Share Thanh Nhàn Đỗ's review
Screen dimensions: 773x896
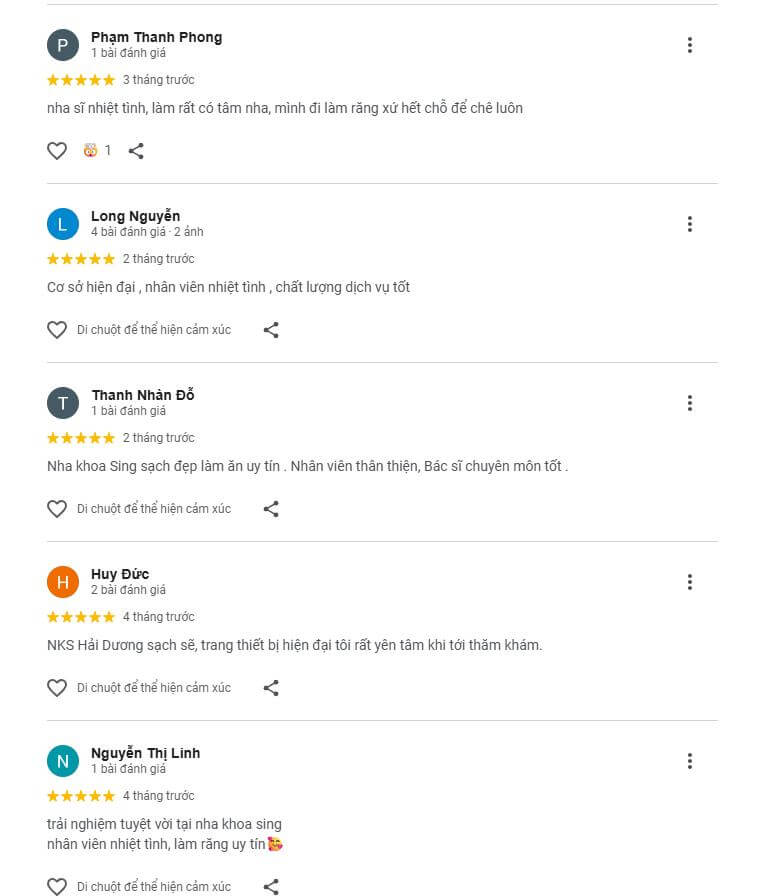point(271,509)
